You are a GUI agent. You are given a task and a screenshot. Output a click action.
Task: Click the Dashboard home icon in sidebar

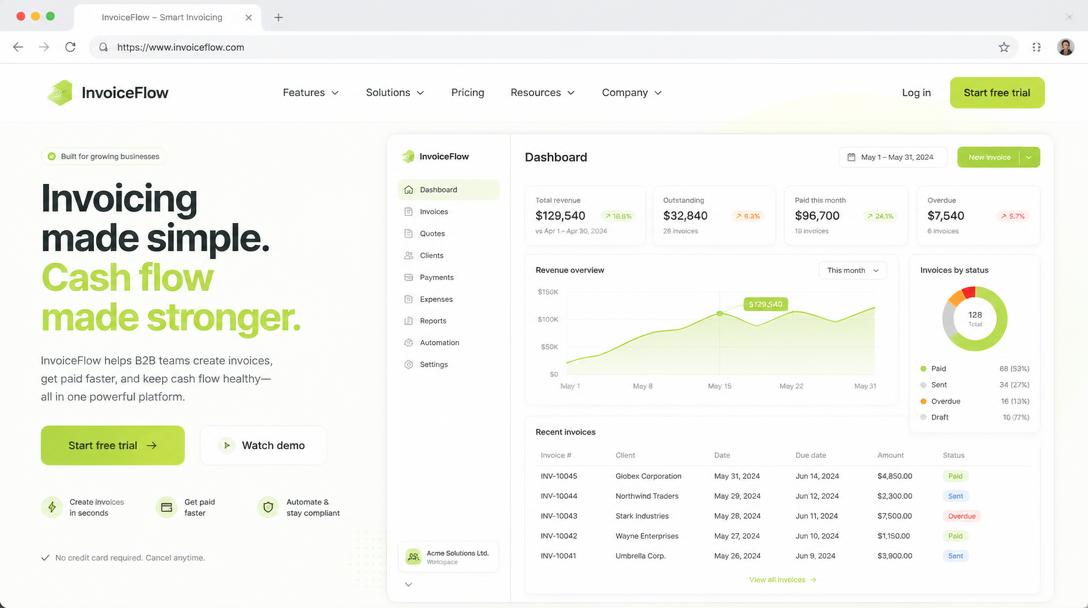point(408,189)
